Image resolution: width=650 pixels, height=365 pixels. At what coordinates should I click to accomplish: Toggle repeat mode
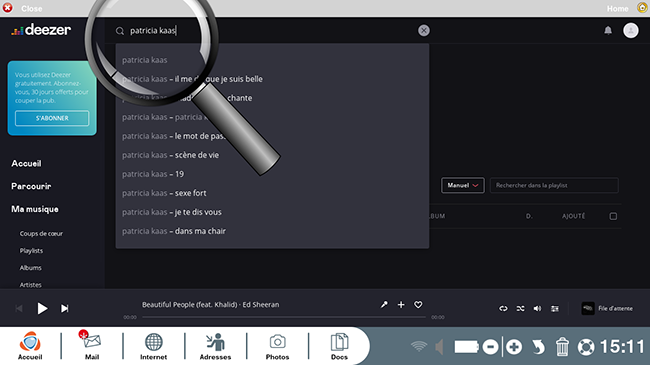coord(503,308)
